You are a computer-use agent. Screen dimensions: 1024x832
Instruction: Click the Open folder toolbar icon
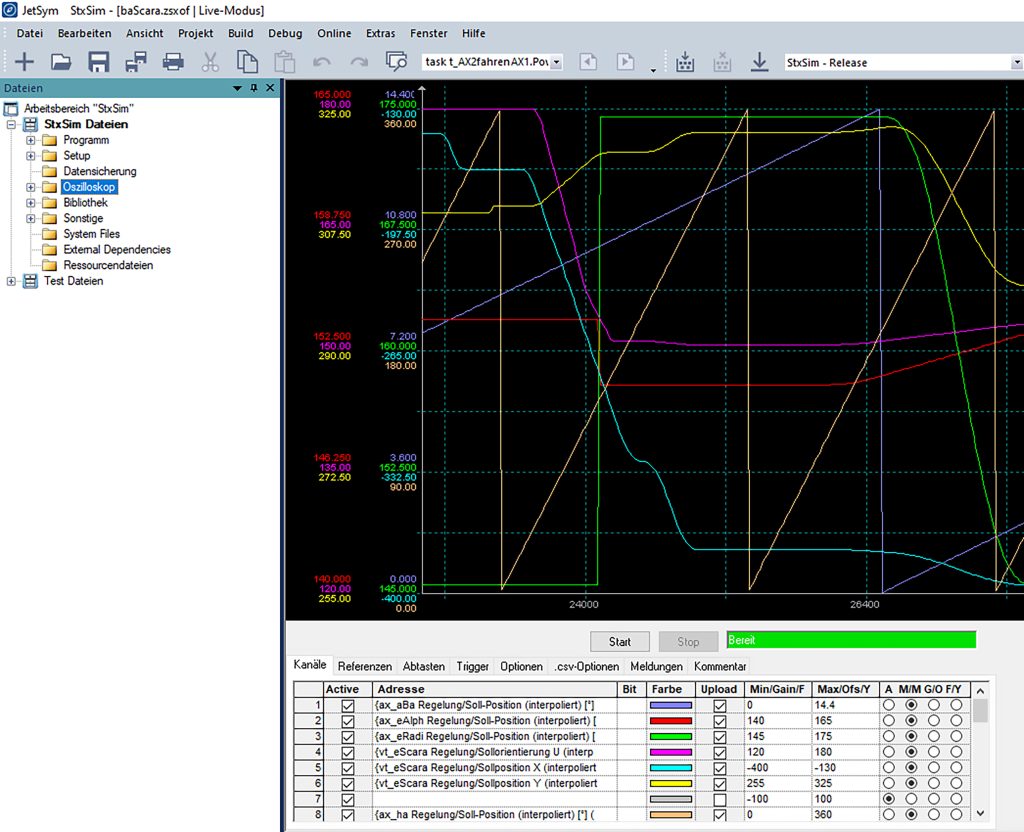click(61, 62)
